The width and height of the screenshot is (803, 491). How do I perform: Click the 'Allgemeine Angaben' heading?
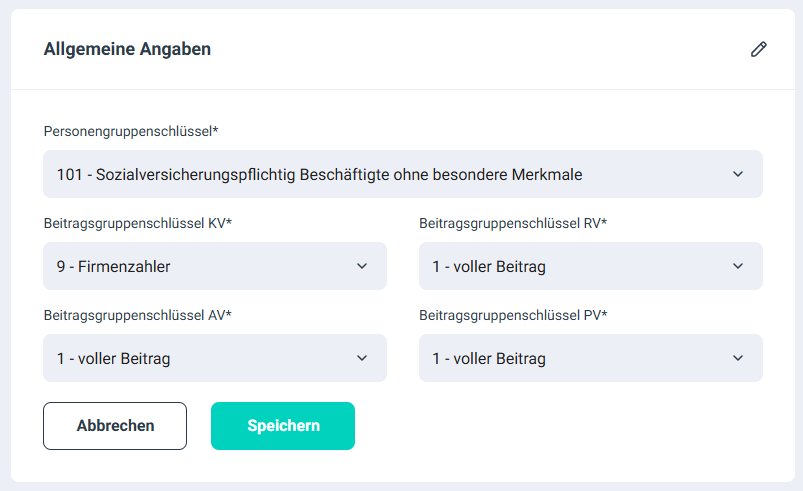[127, 49]
